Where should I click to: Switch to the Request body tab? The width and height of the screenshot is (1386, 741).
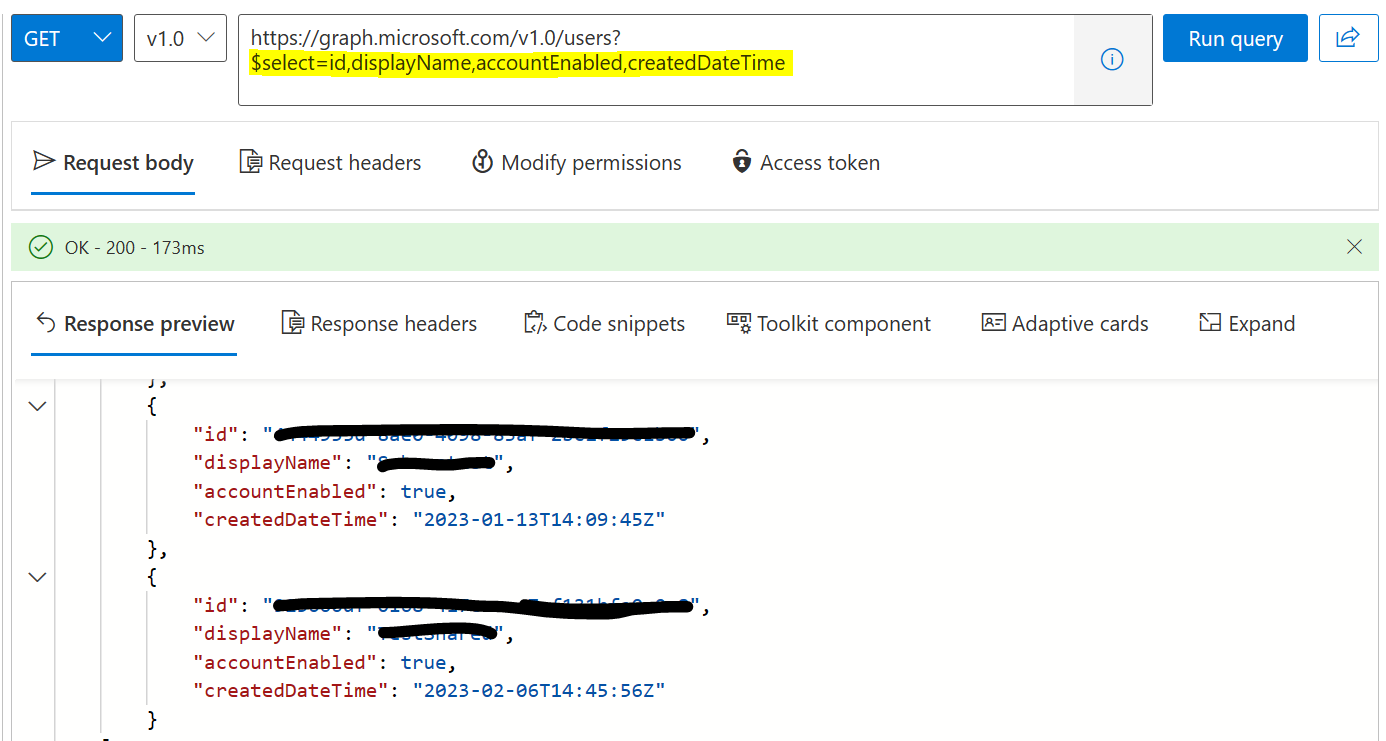[113, 163]
